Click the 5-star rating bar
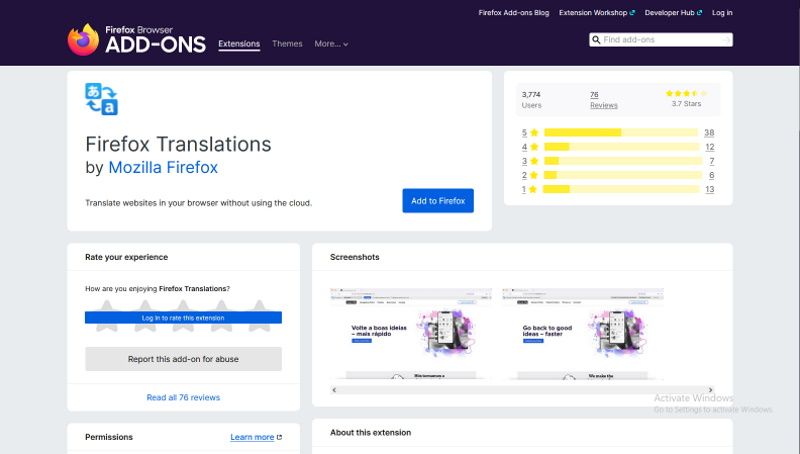The height and width of the screenshot is (454, 800). (621, 133)
